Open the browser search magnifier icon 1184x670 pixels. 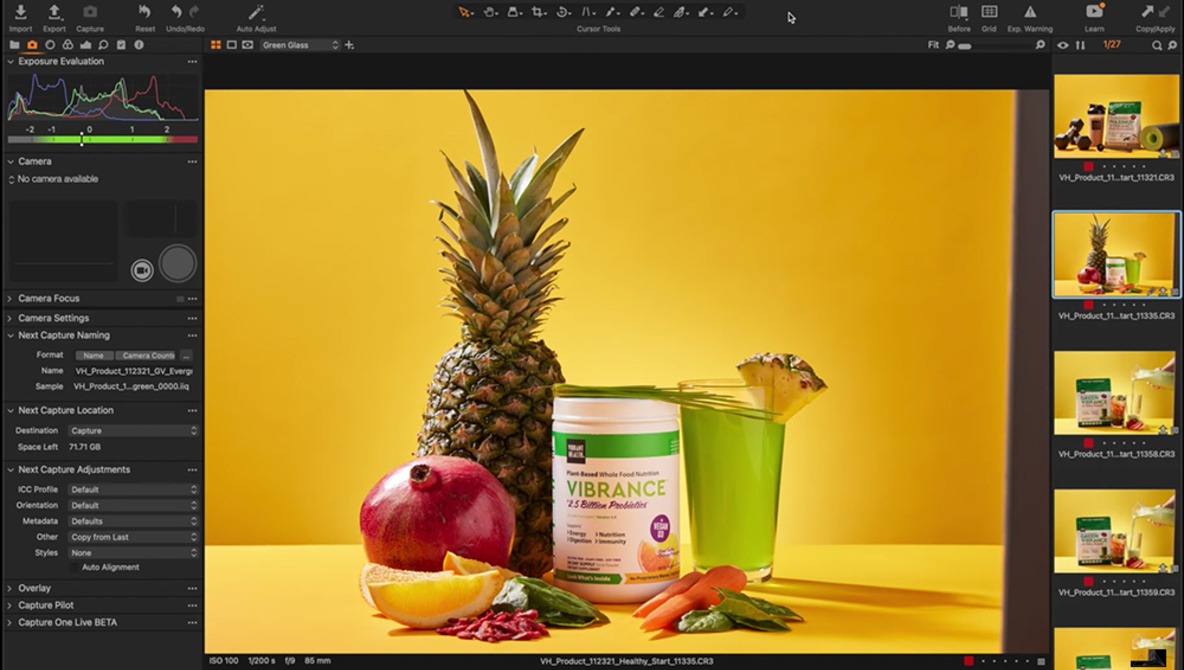[x=1156, y=45]
